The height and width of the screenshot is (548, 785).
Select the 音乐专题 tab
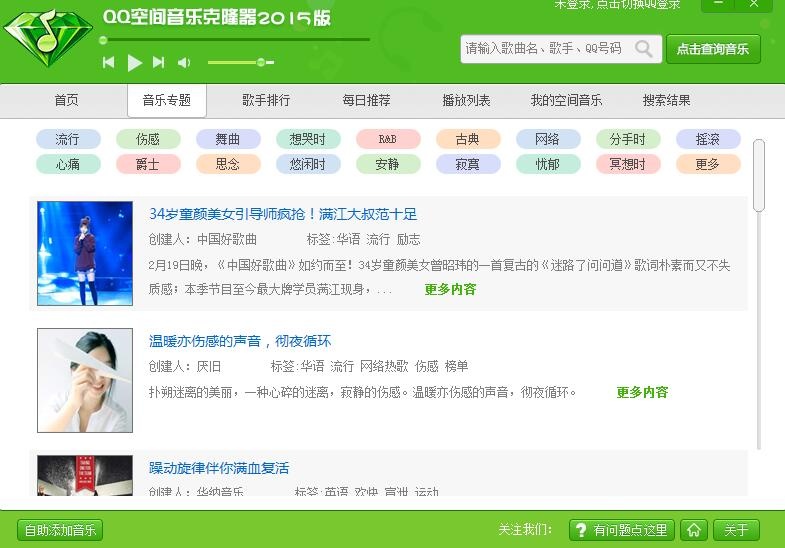coord(167,101)
